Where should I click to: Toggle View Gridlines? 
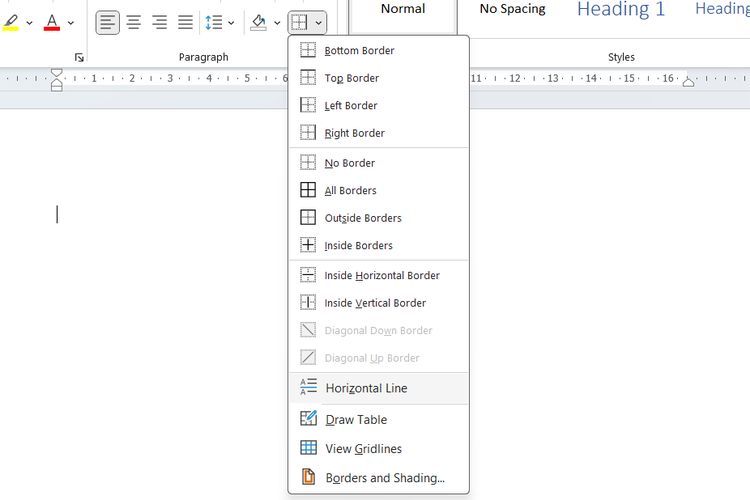378,448
